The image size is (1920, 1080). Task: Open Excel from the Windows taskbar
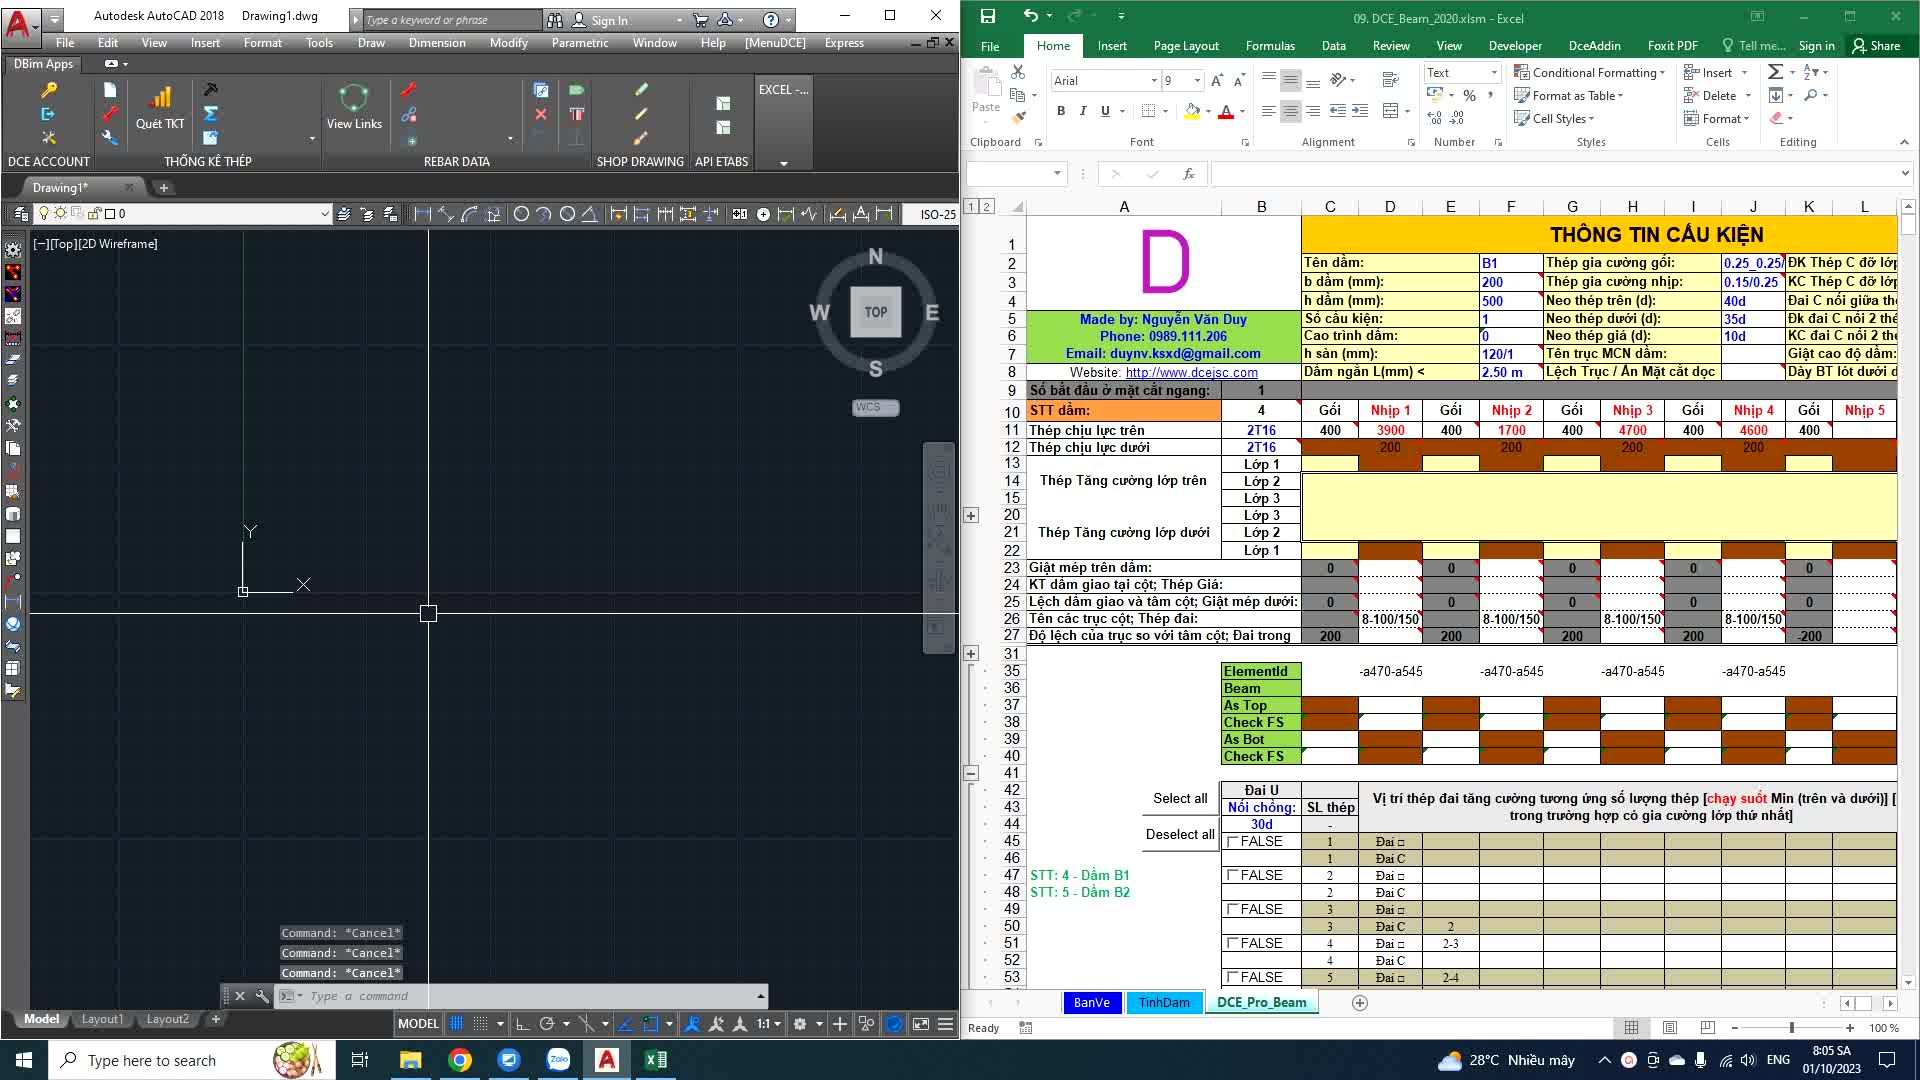(x=656, y=1060)
